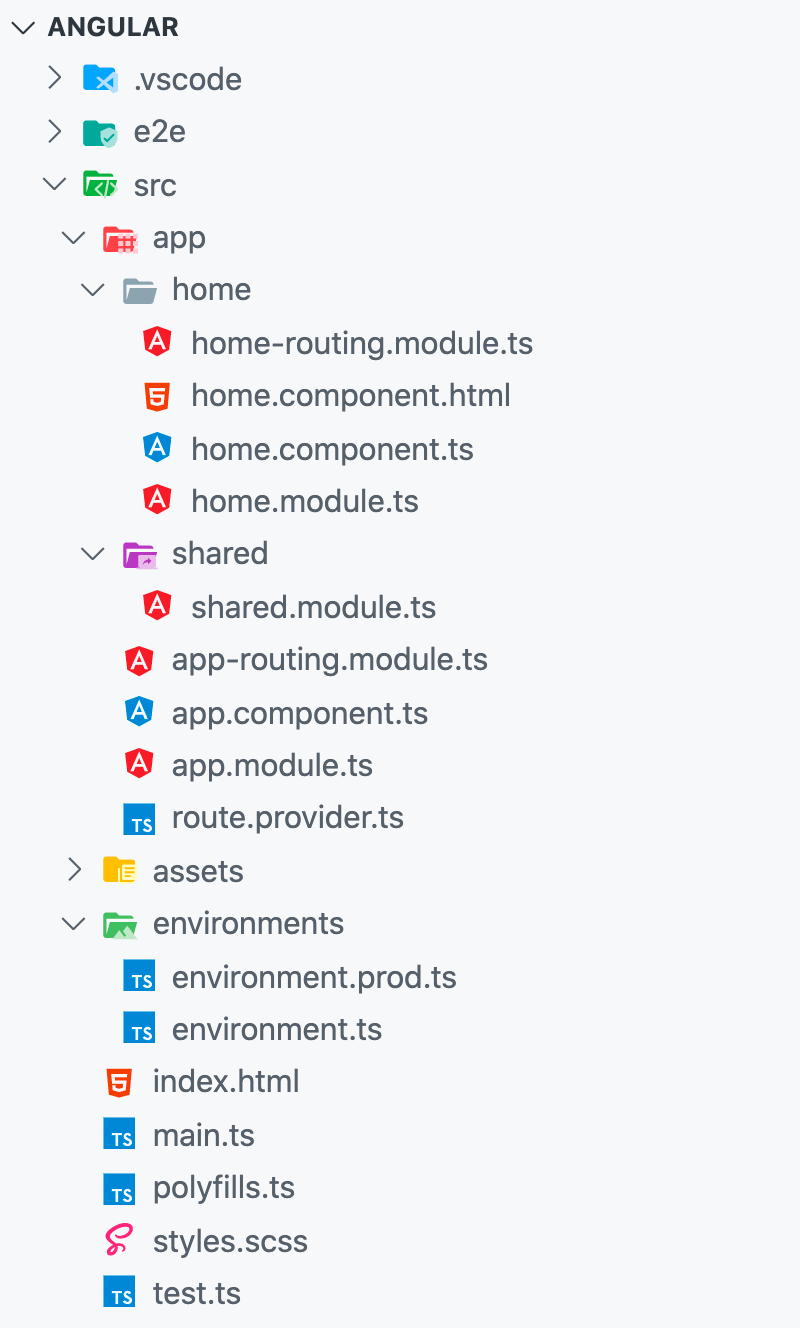Image resolution: width=800 pixels, height=1328 pixels.
Task: Expand the assets folder
Action: point(73,870)
